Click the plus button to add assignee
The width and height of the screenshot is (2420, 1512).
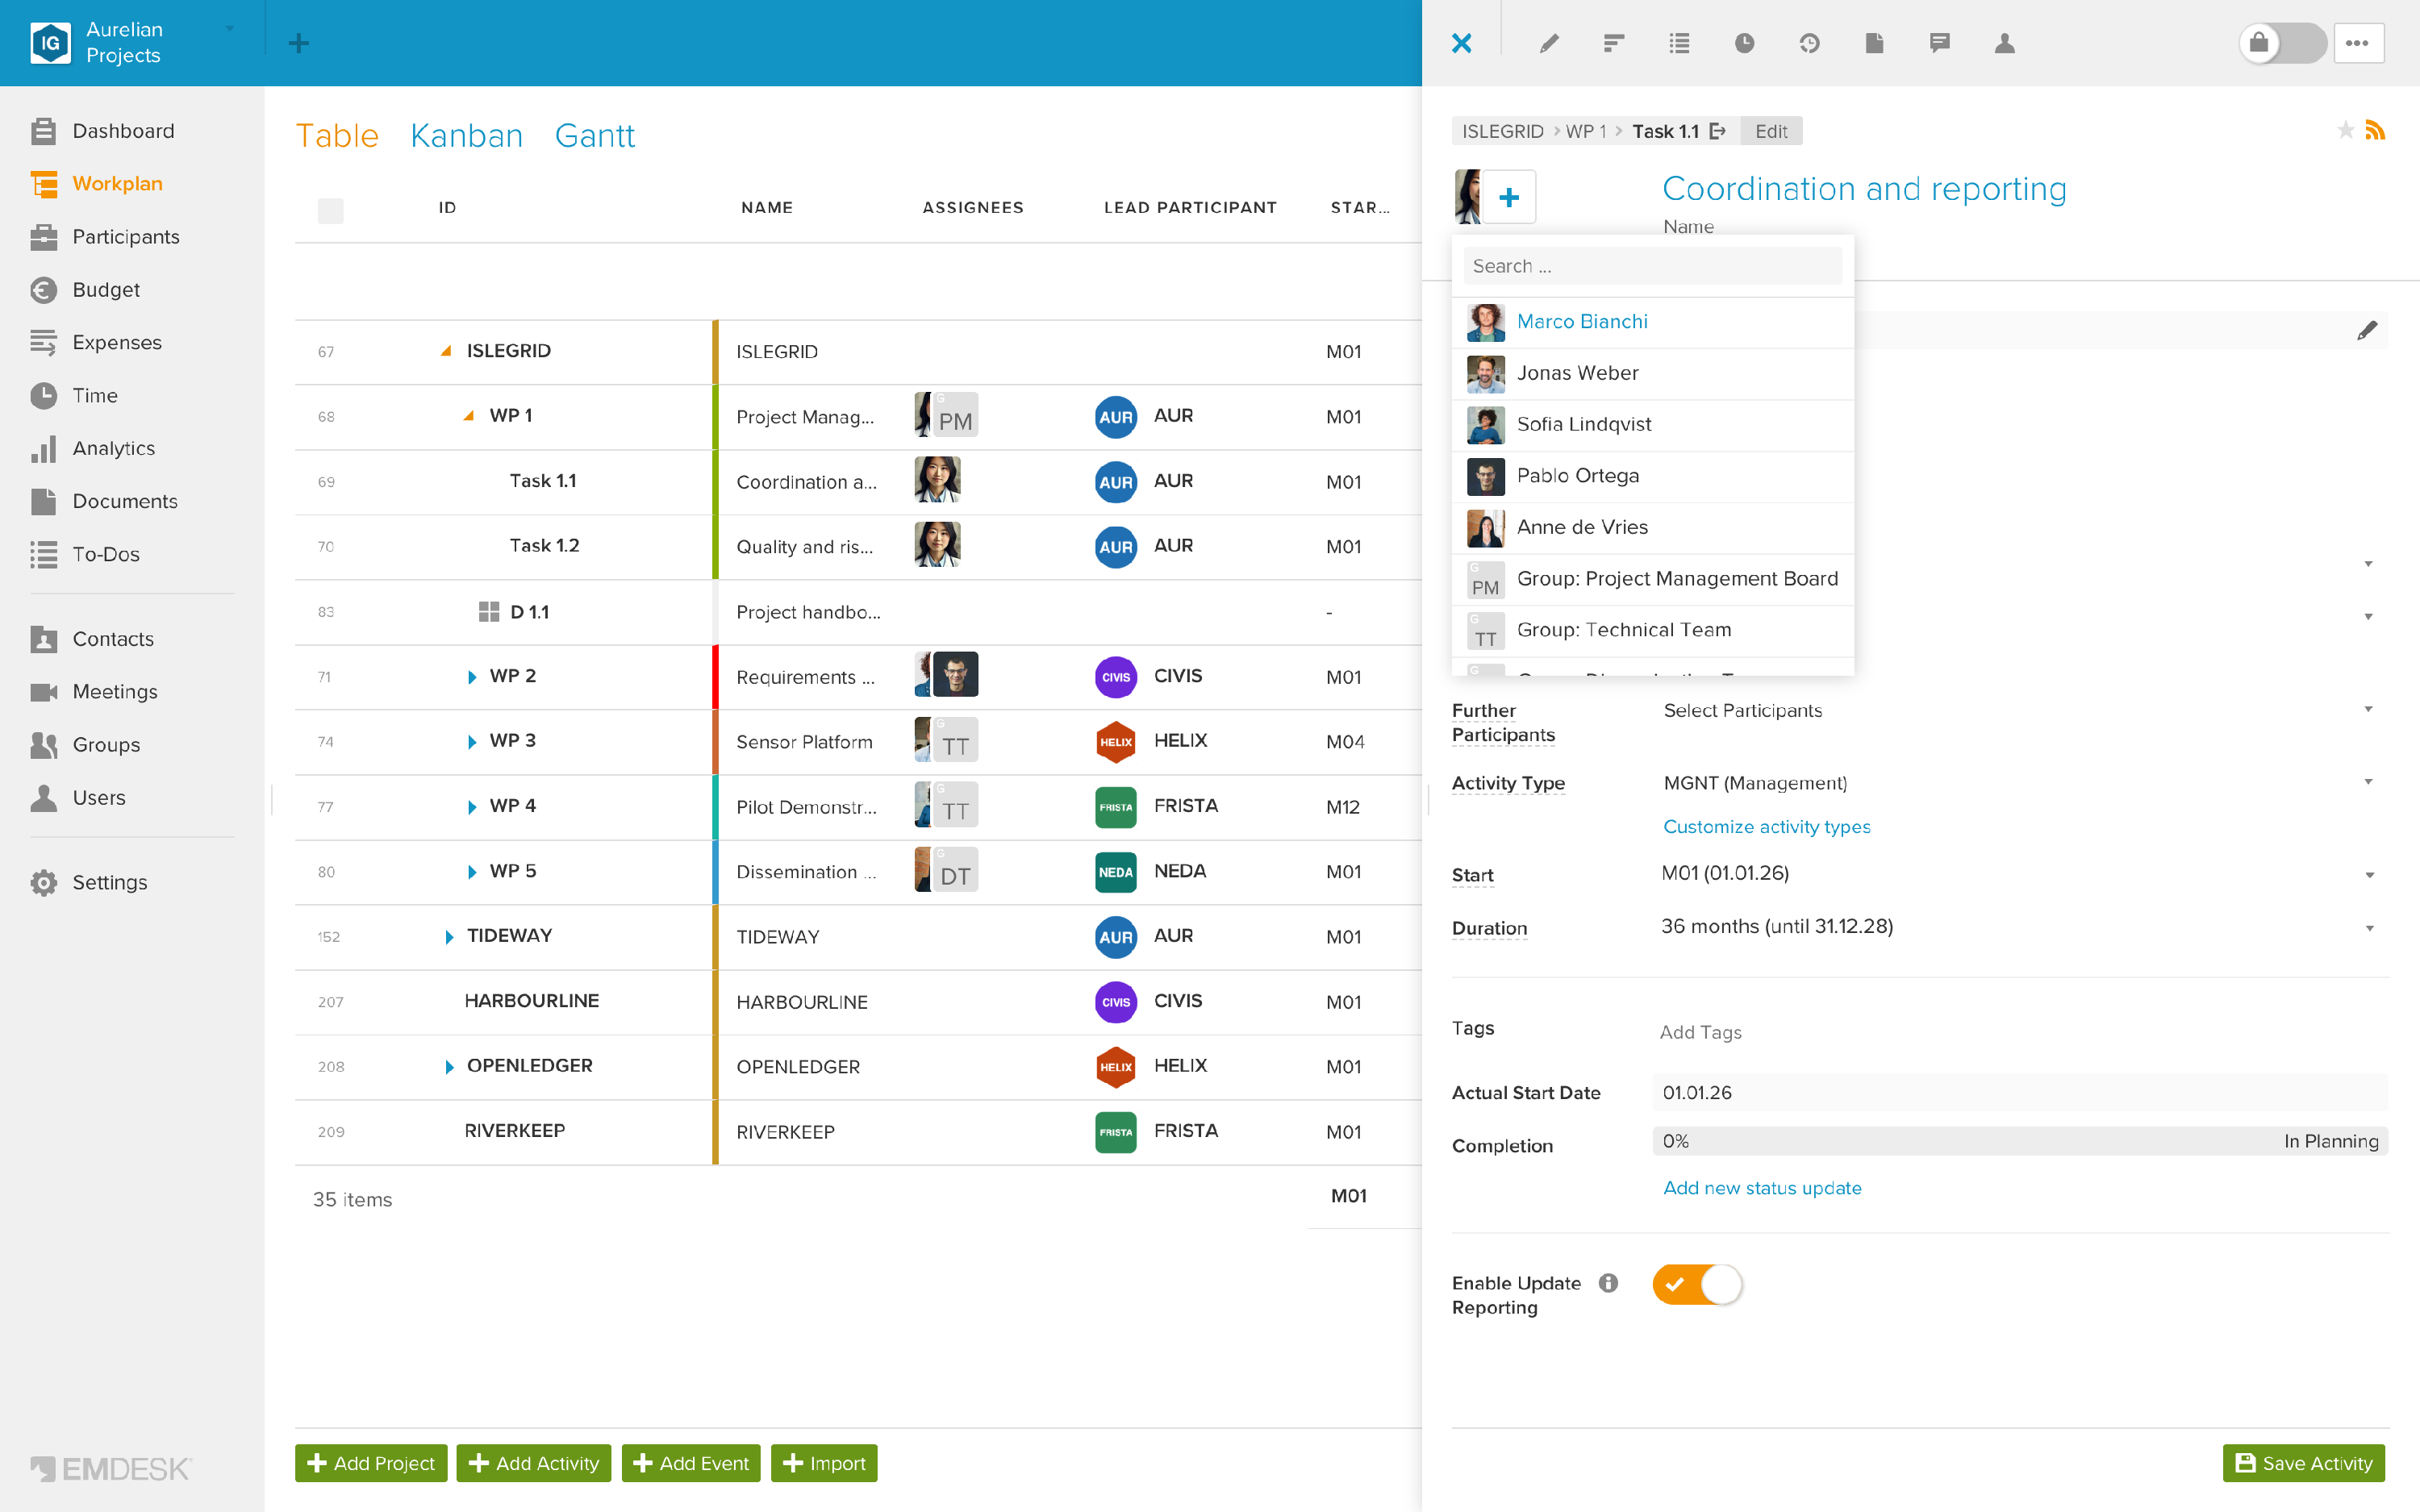[1509, 197]
